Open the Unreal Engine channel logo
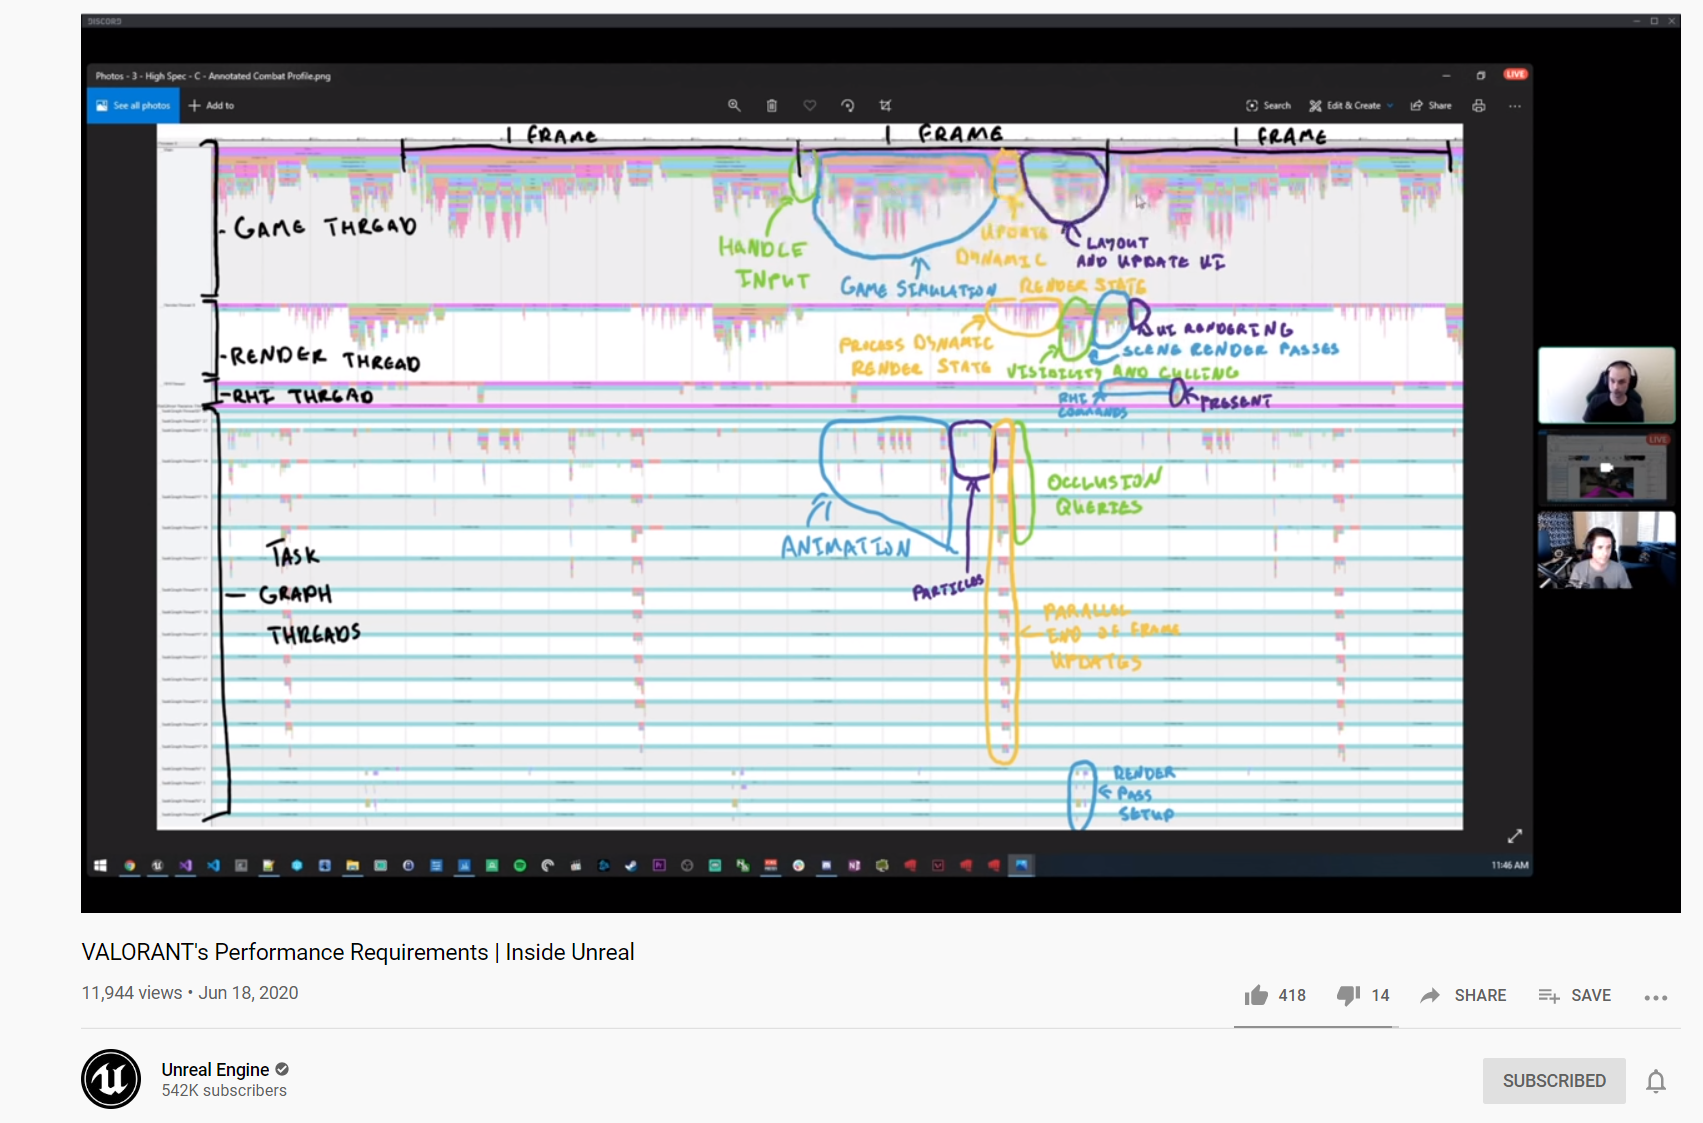Image resolution: width=1703 pixels, height=1123 pixels. point(111,1079)
